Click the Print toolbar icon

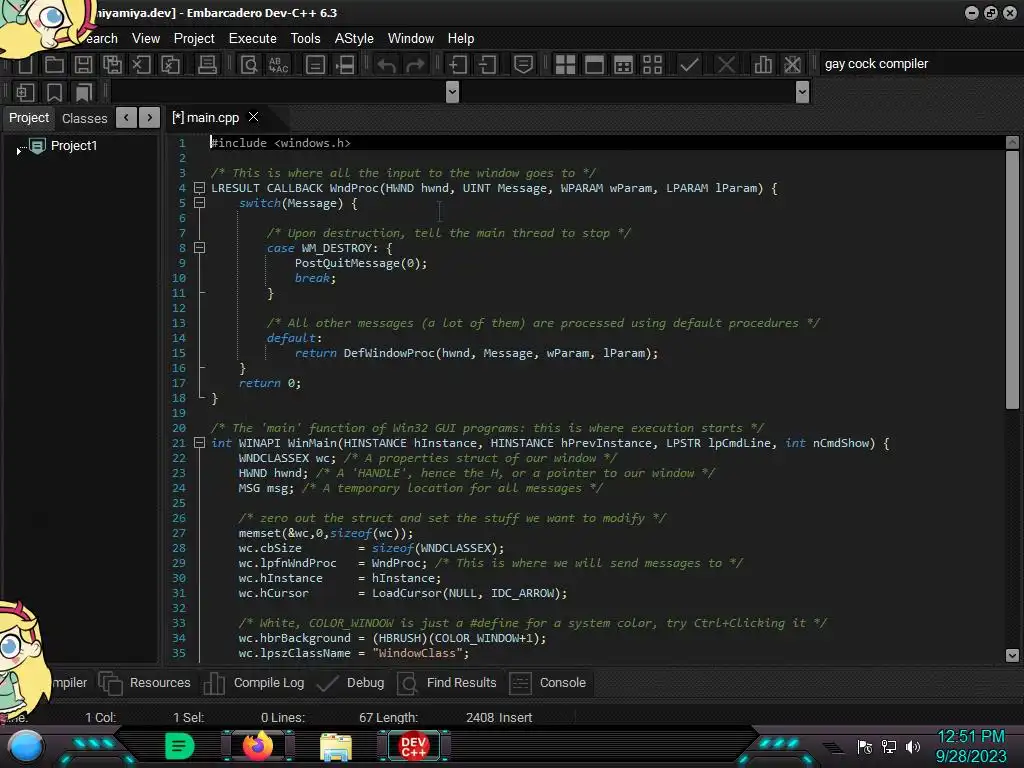pos(207,64)
